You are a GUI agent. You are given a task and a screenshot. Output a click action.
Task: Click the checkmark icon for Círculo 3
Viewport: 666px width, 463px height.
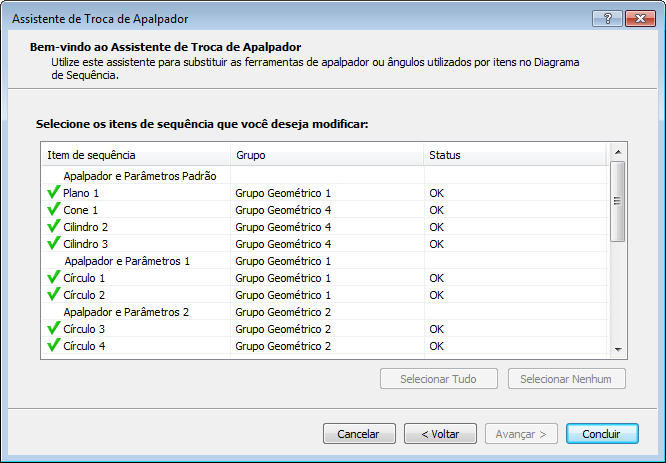point(54,328)
